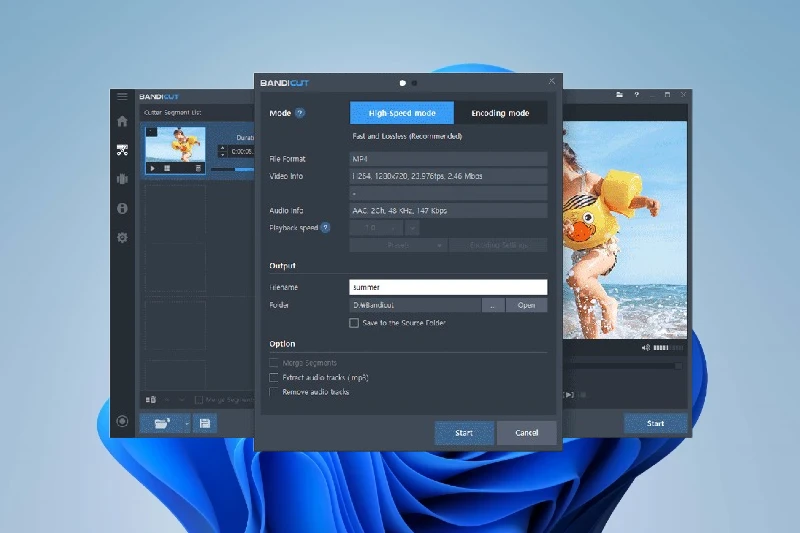Click the Cancel button
This screenshot has width=800, height=533.
pos(527,433)
